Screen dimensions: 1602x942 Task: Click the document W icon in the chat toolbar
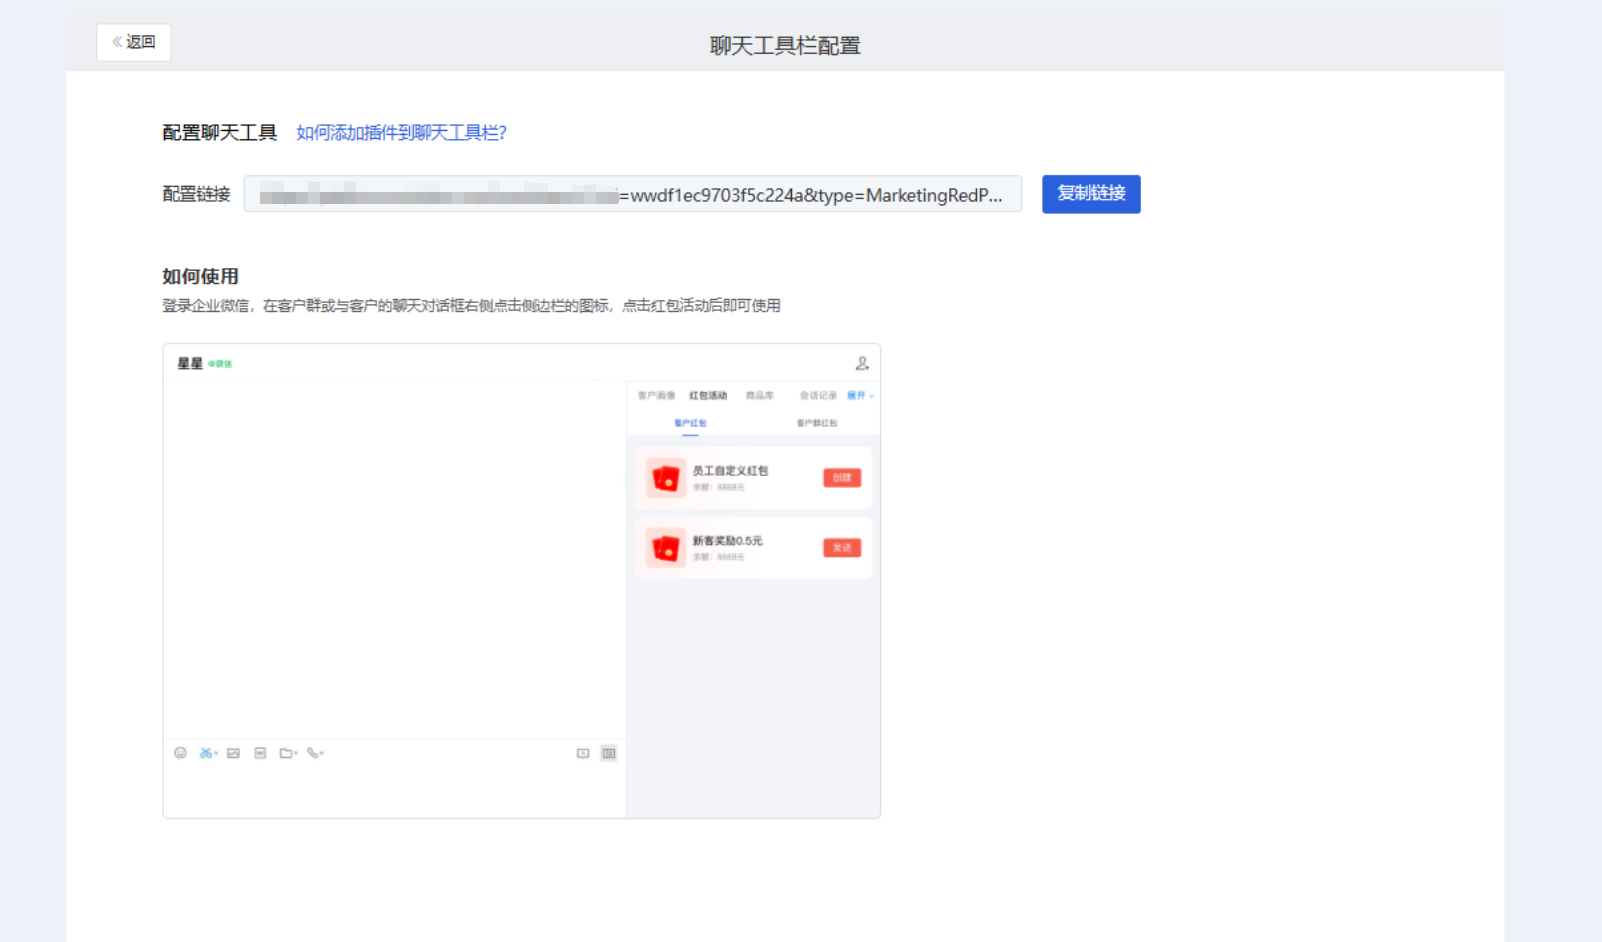pos(260,753)
